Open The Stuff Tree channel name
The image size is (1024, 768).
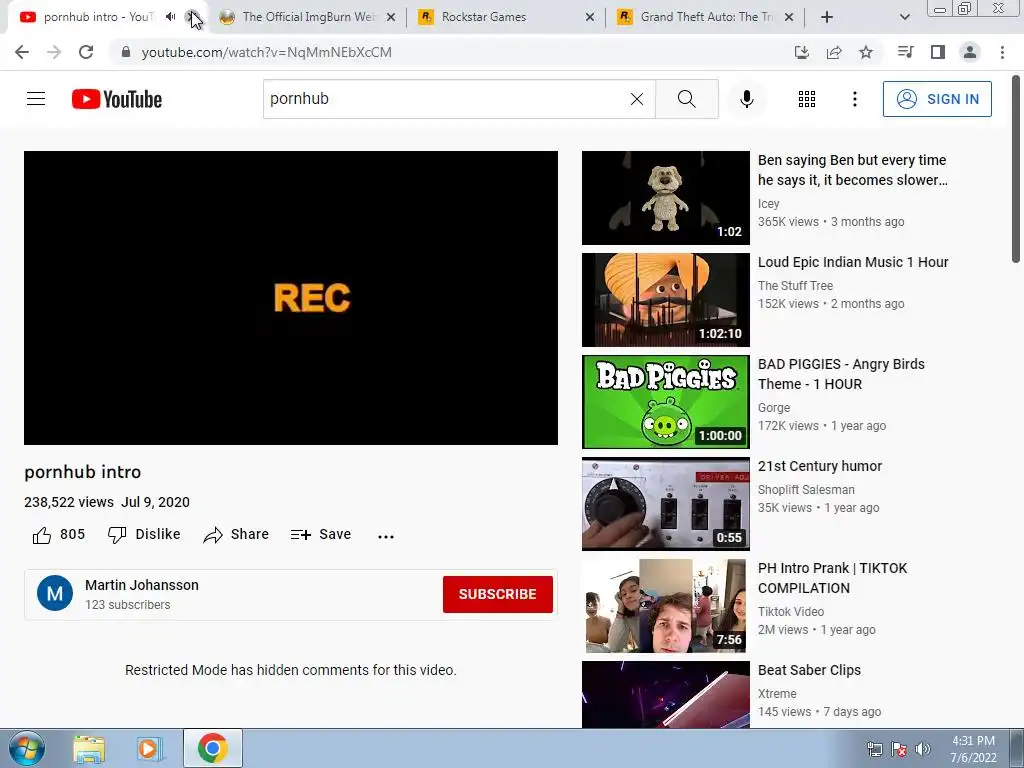pos(795,285)
